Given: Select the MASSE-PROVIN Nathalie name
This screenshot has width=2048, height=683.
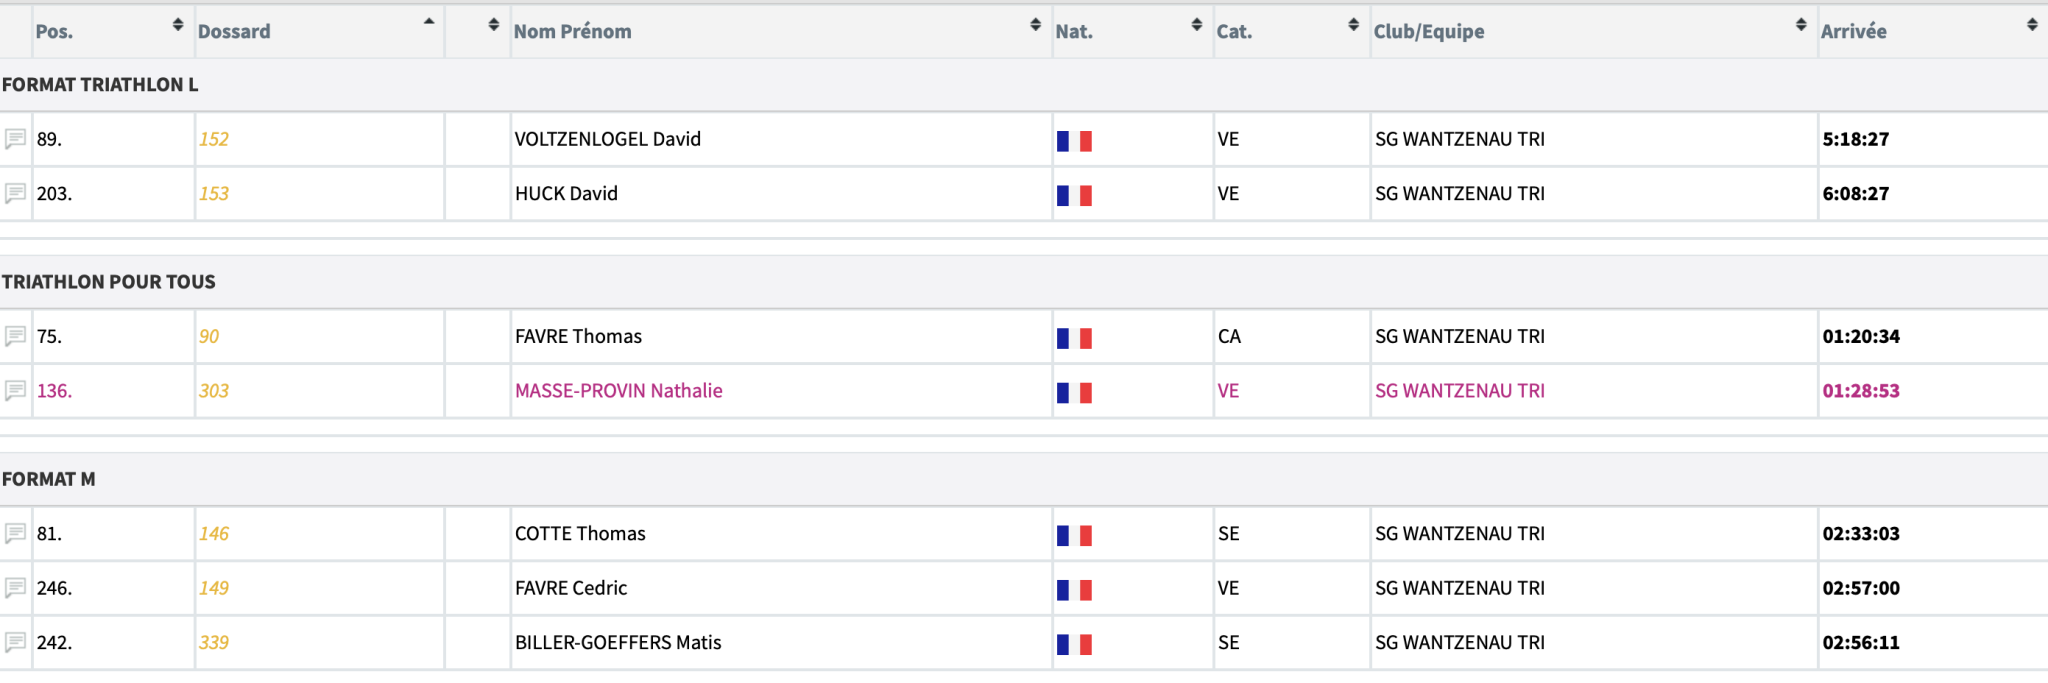Looking at the screenshot, I should [618, 391].
